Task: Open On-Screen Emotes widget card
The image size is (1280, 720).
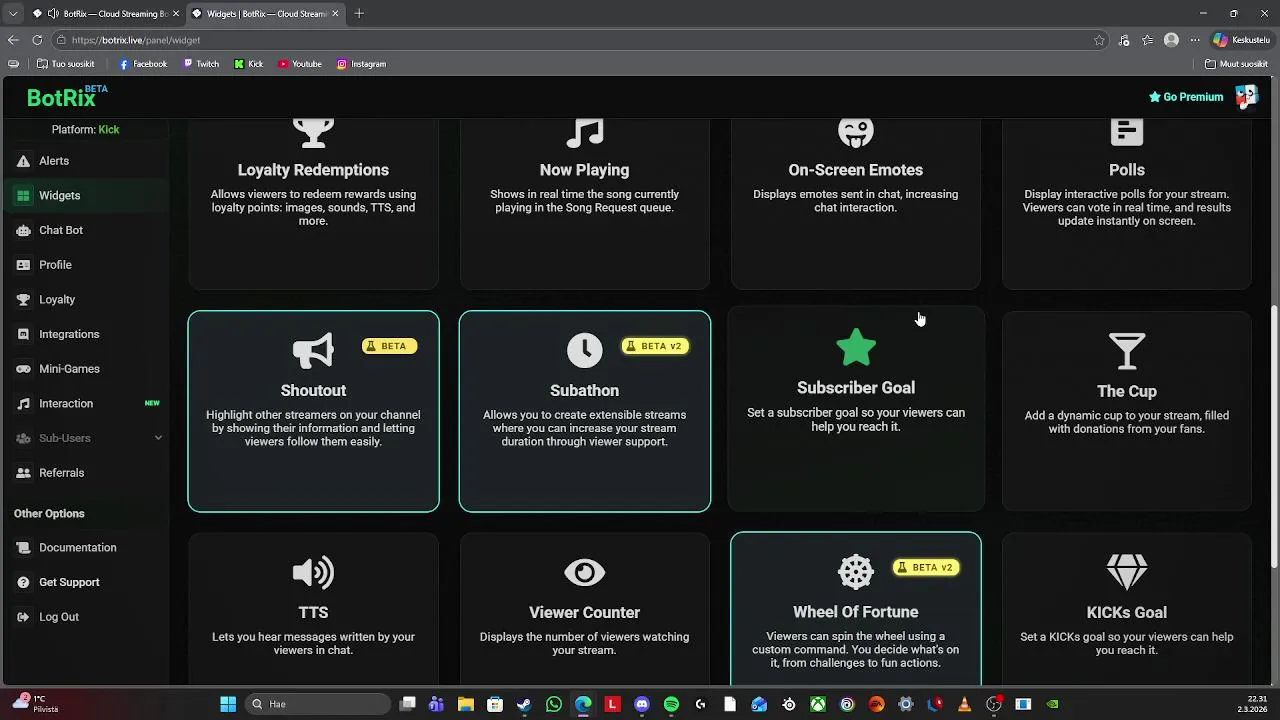Action: click(856, 204)
